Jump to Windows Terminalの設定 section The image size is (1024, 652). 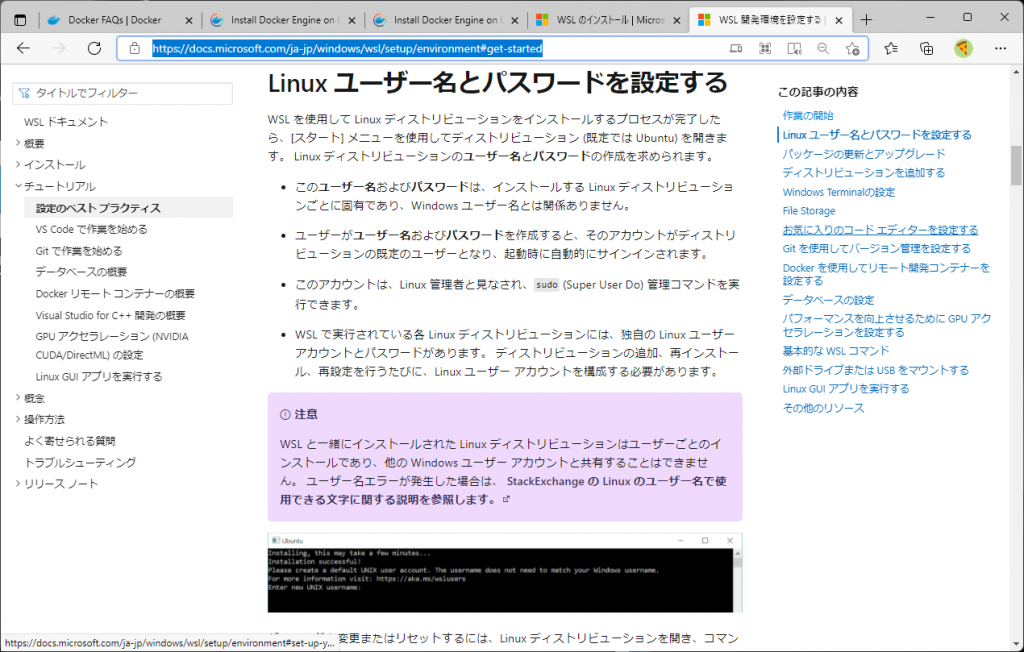pyautogui.click(x=839, y=192)
